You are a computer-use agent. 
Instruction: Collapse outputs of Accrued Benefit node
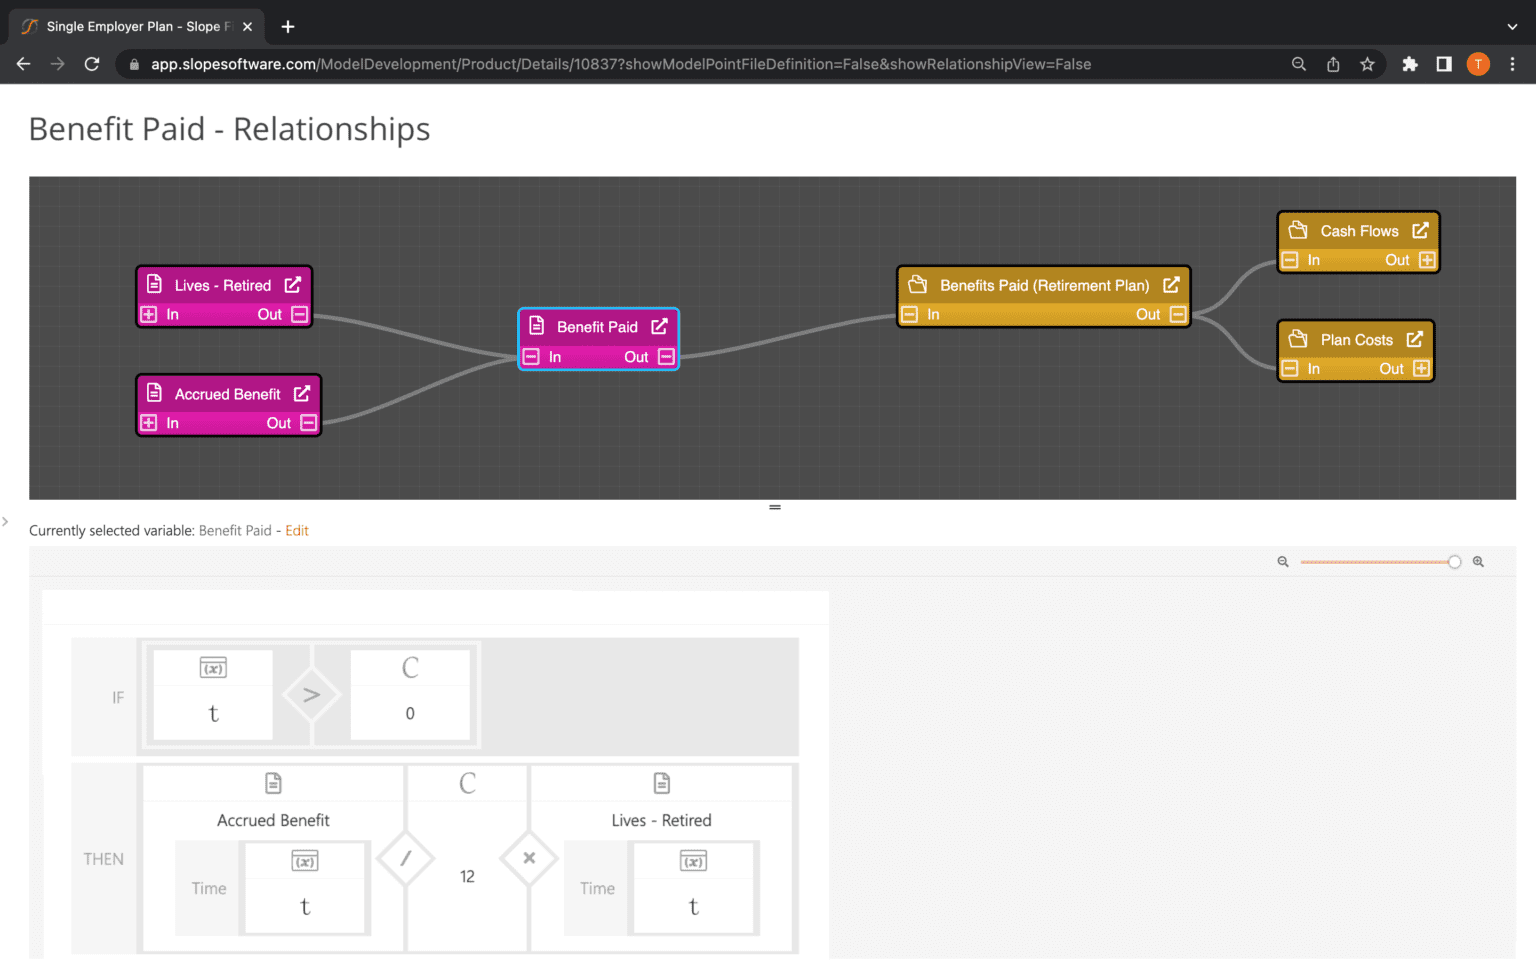tap(309, 423)
